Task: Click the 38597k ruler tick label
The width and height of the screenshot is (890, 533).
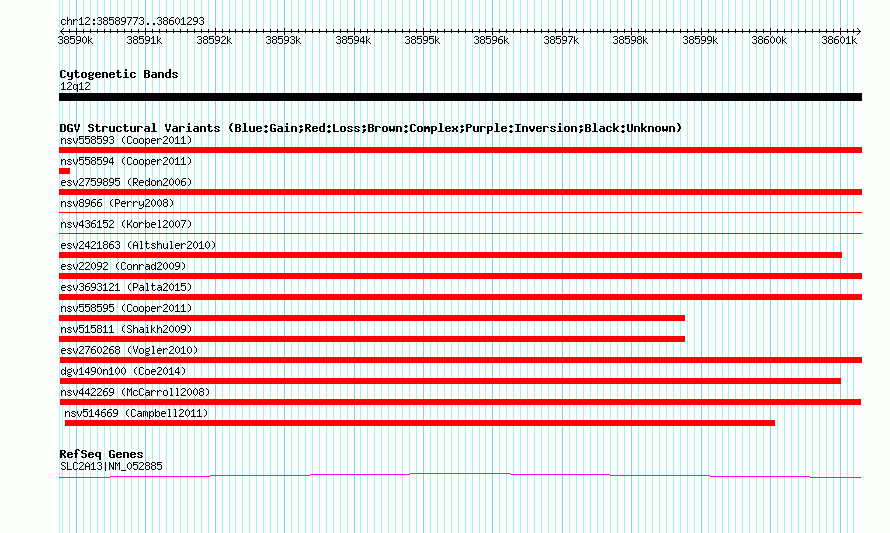Action: coord(561,40)
